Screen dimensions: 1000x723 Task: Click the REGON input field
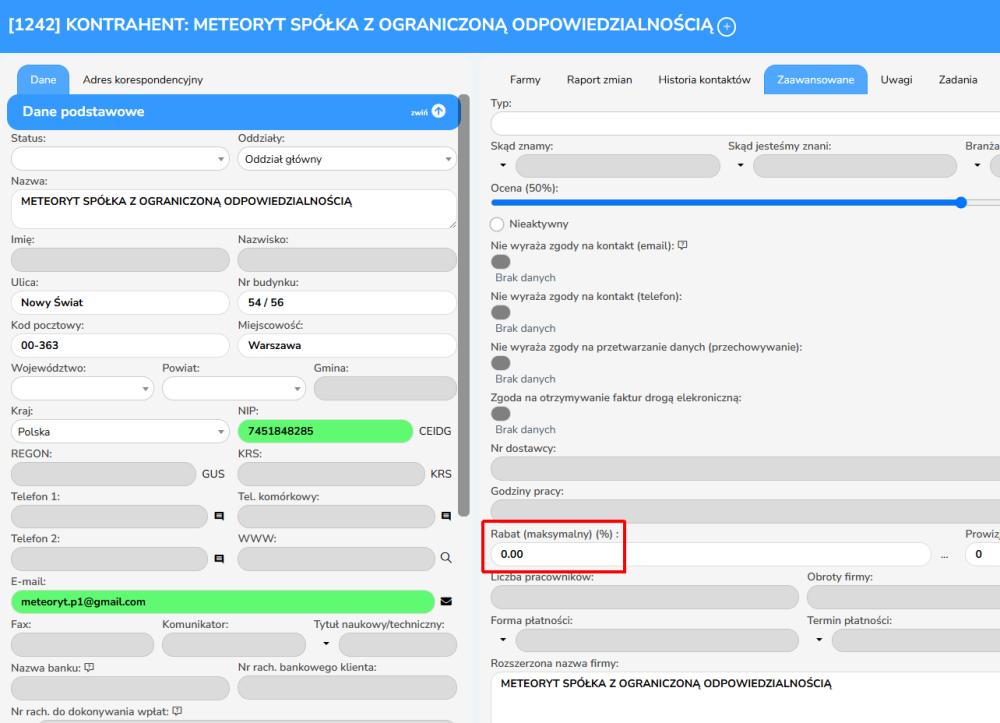(x=103, y=474)
